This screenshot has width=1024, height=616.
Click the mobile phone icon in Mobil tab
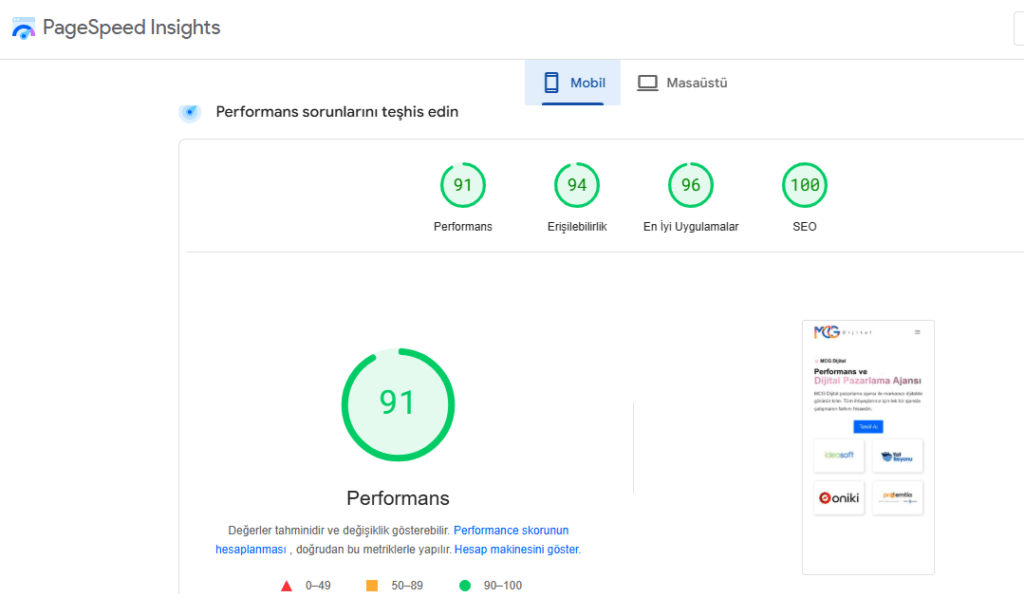(x=551, y=83)
